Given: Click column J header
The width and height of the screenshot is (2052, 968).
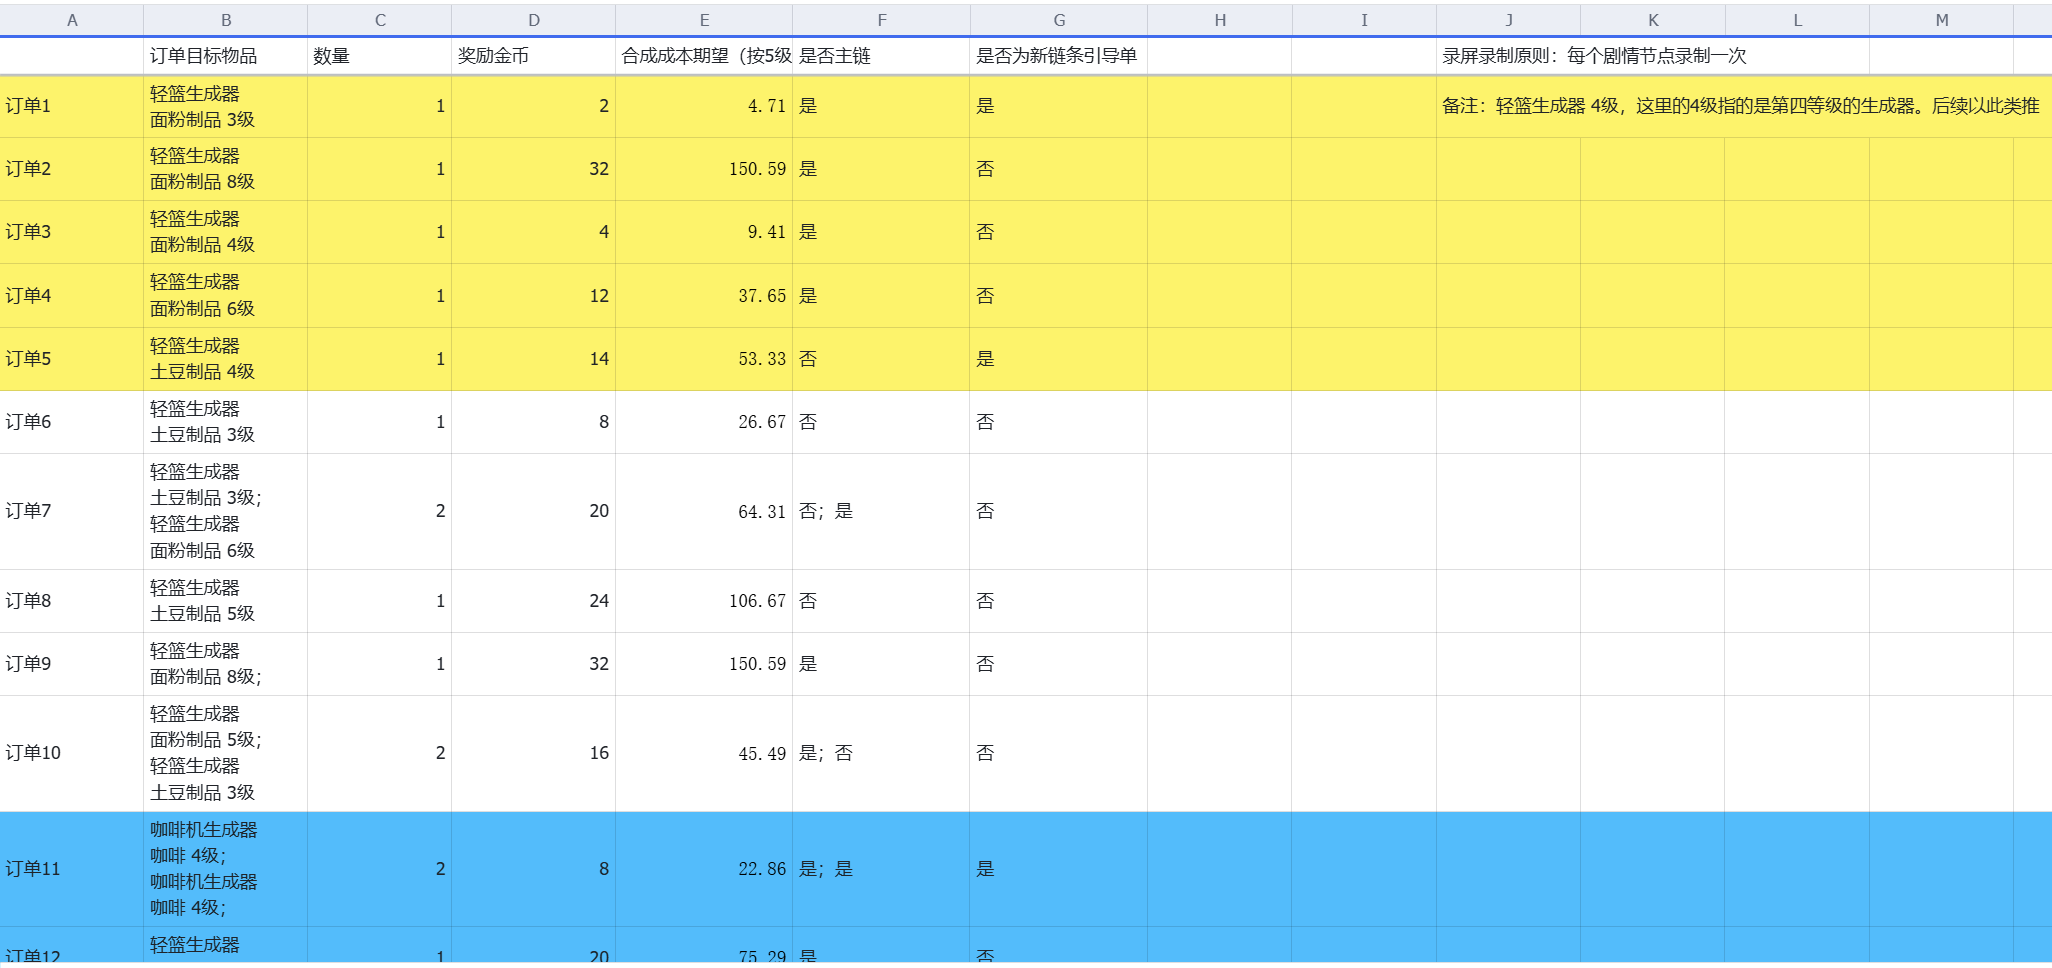Looking at the screenshot, I should point(1509,20).
